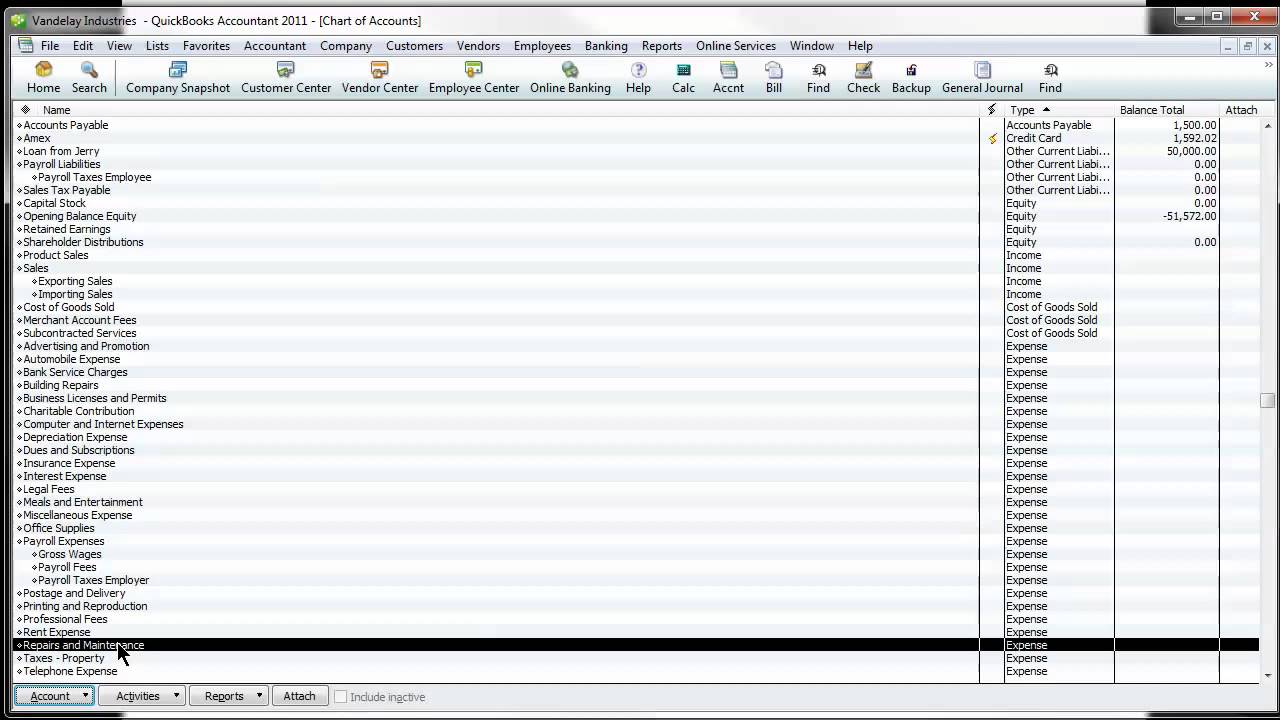Open the Accountant menu
The image size is (1280, 720).
[275, 46]
